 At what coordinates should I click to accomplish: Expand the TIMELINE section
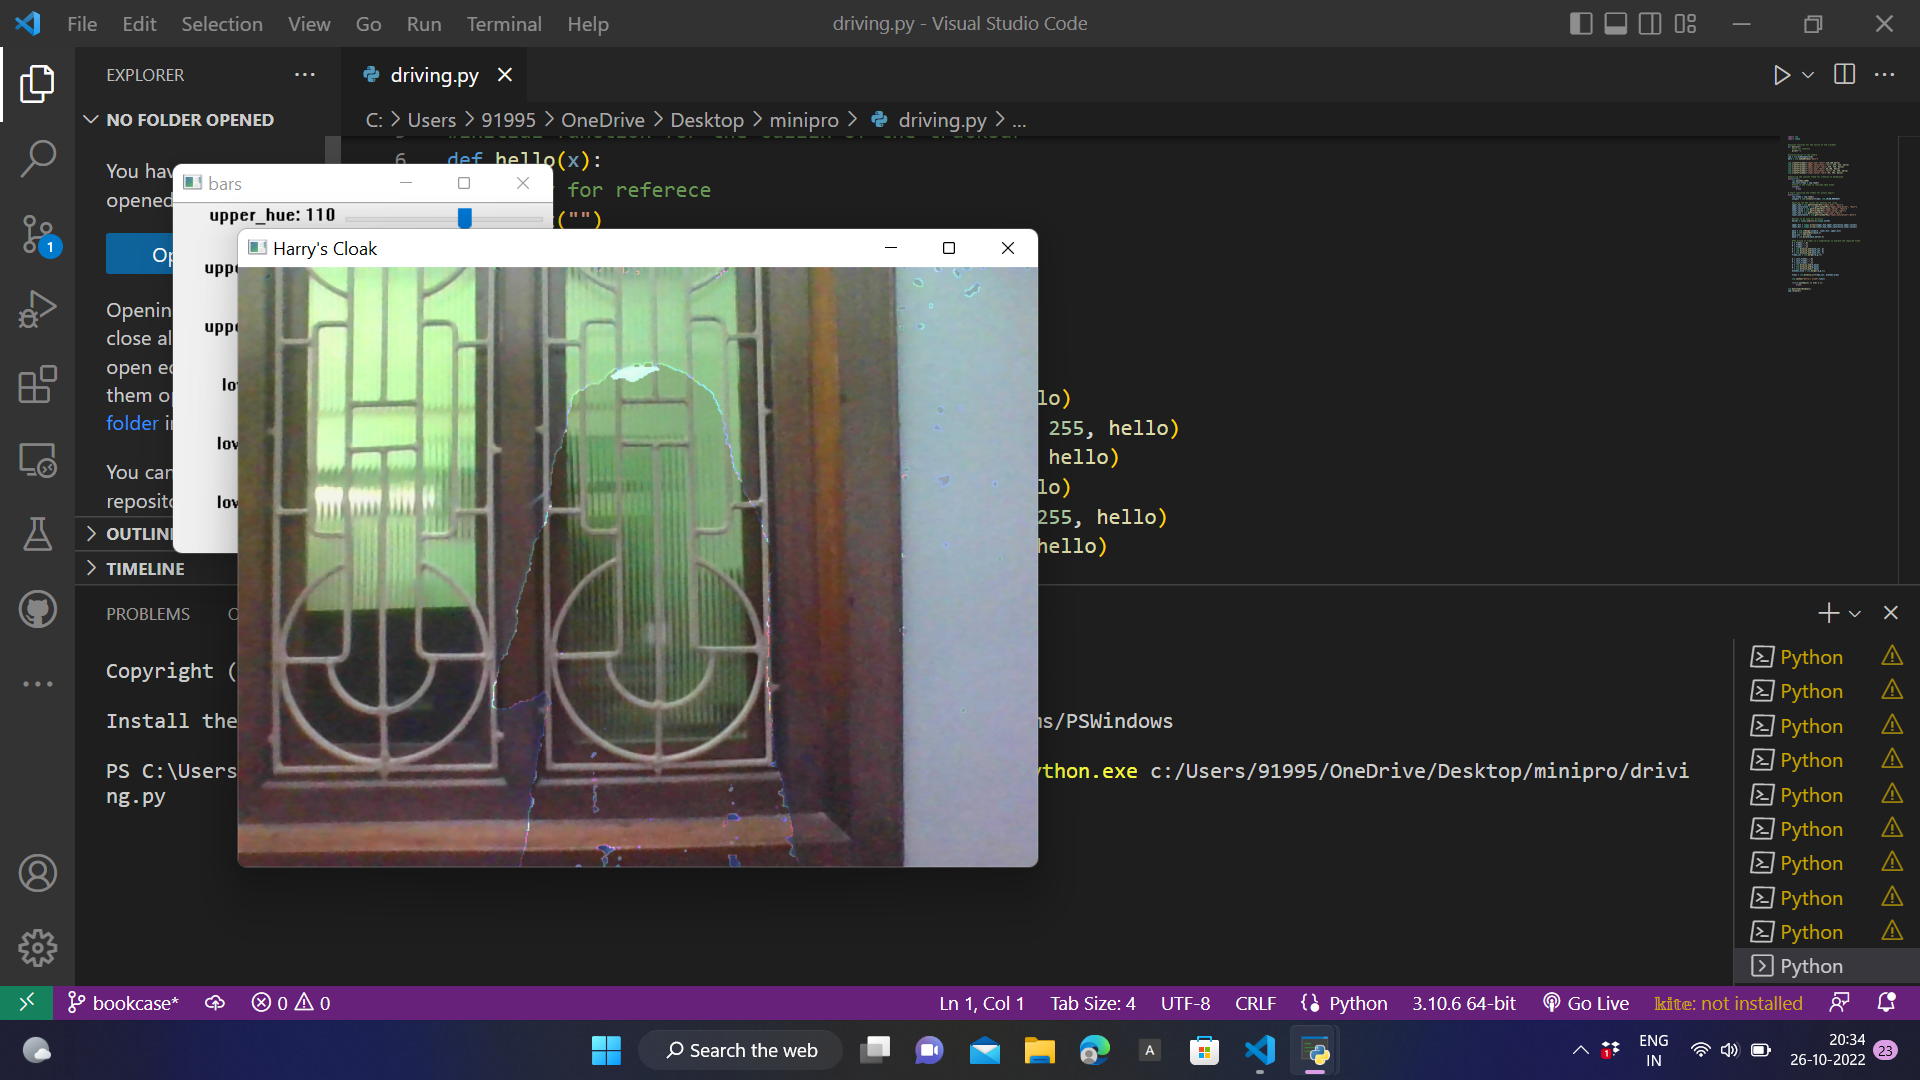point(145,568)
